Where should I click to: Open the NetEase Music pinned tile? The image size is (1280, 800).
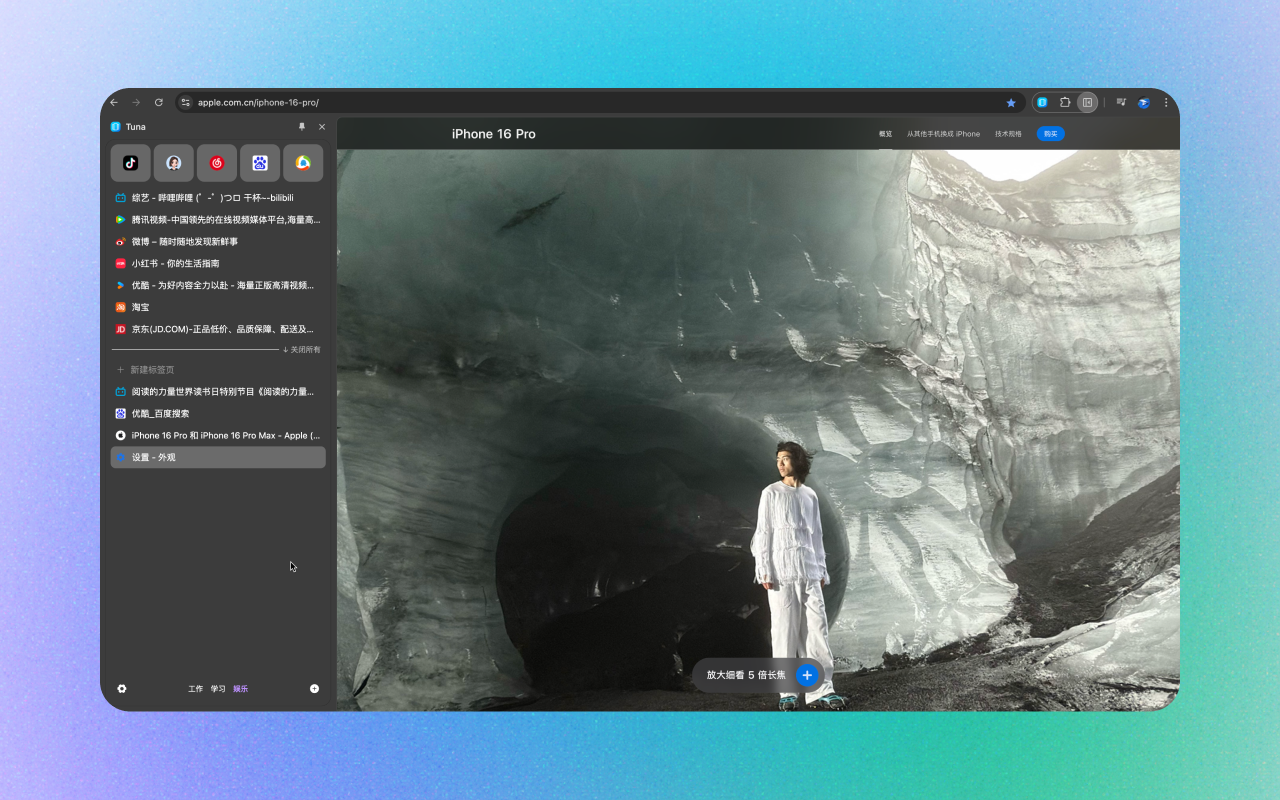point(217,163)
